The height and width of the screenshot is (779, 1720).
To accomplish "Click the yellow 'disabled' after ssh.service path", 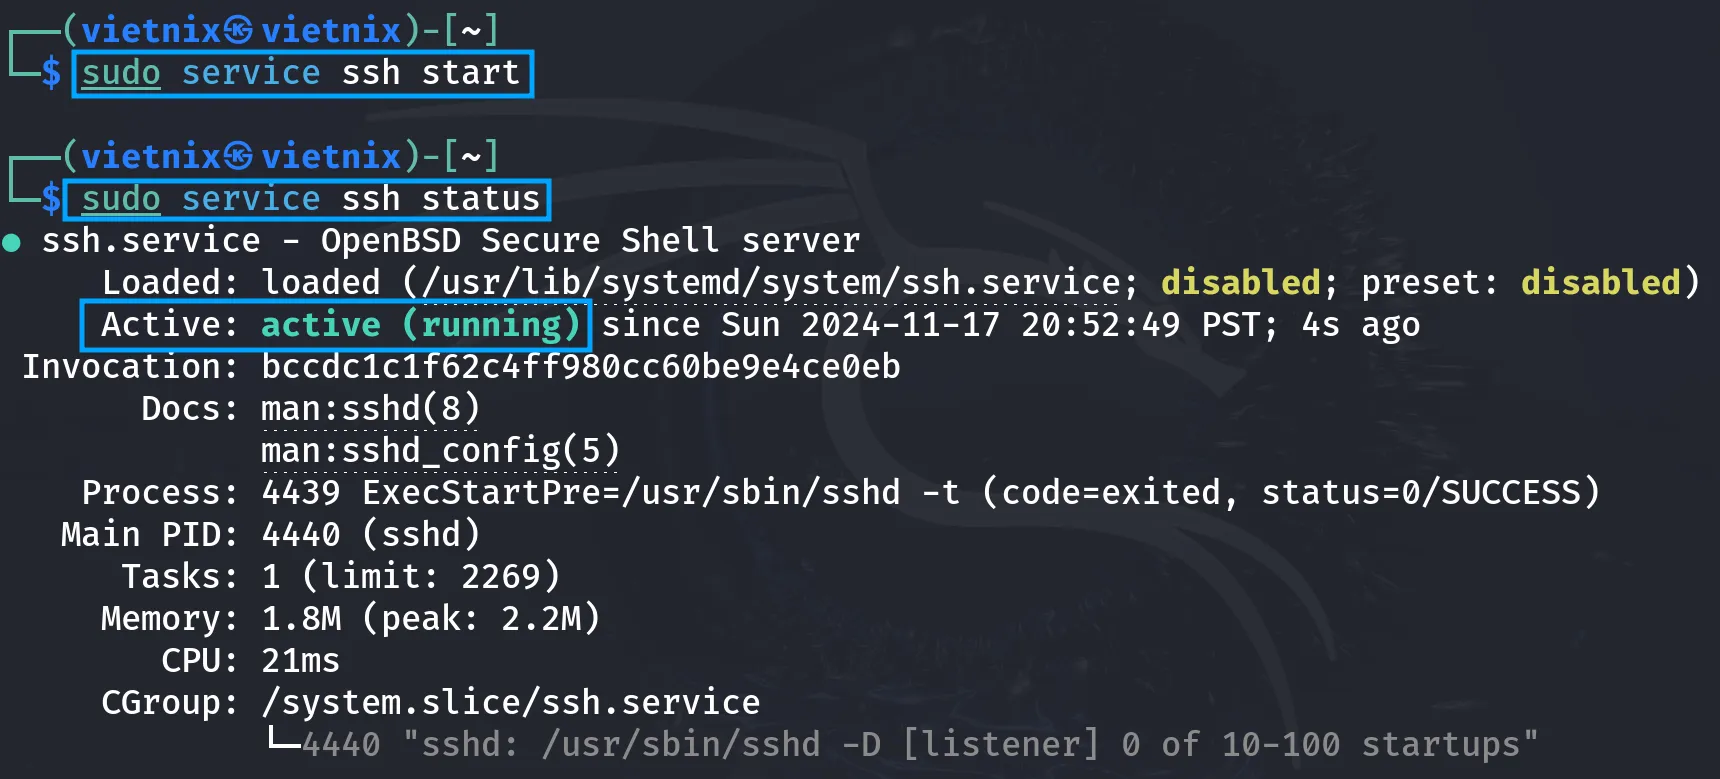I will point(1241,283).
